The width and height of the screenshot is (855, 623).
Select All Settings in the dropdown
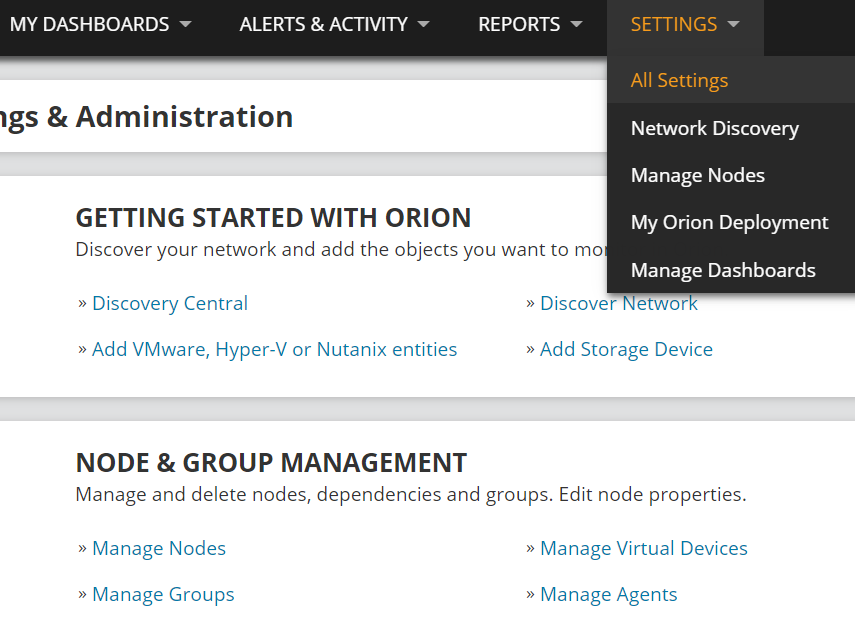(731, 80)
